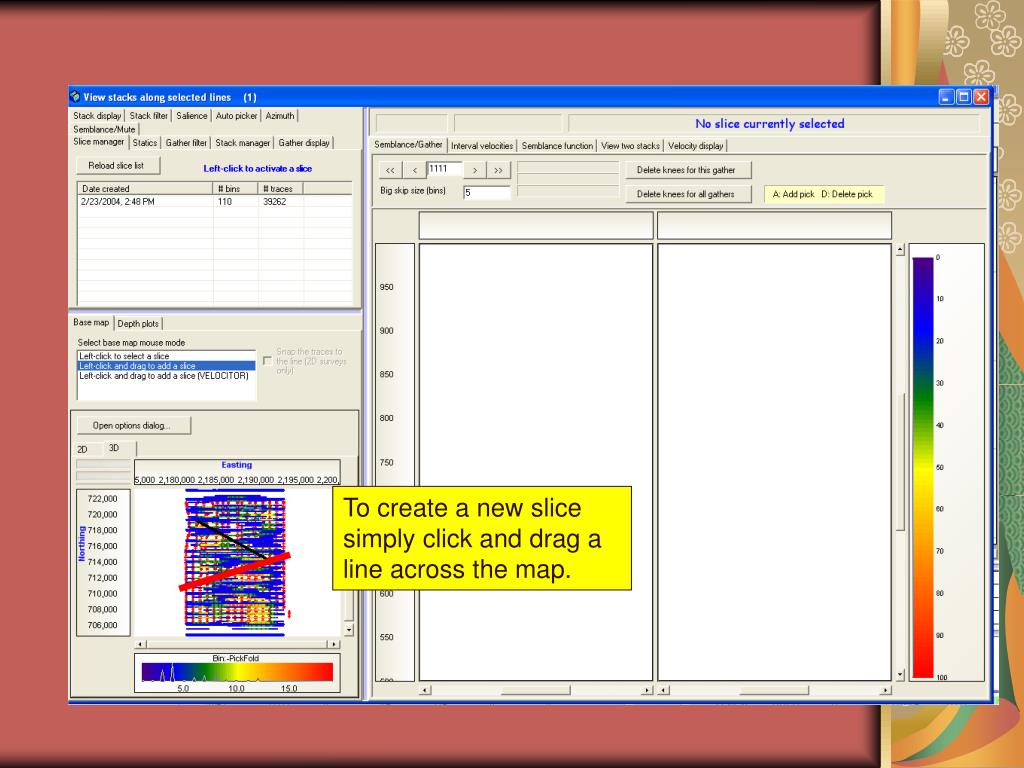Click Delete knees for all gathers
Image resolution: width=1024 pixels, height=768 pixels.
pos(688,194)
